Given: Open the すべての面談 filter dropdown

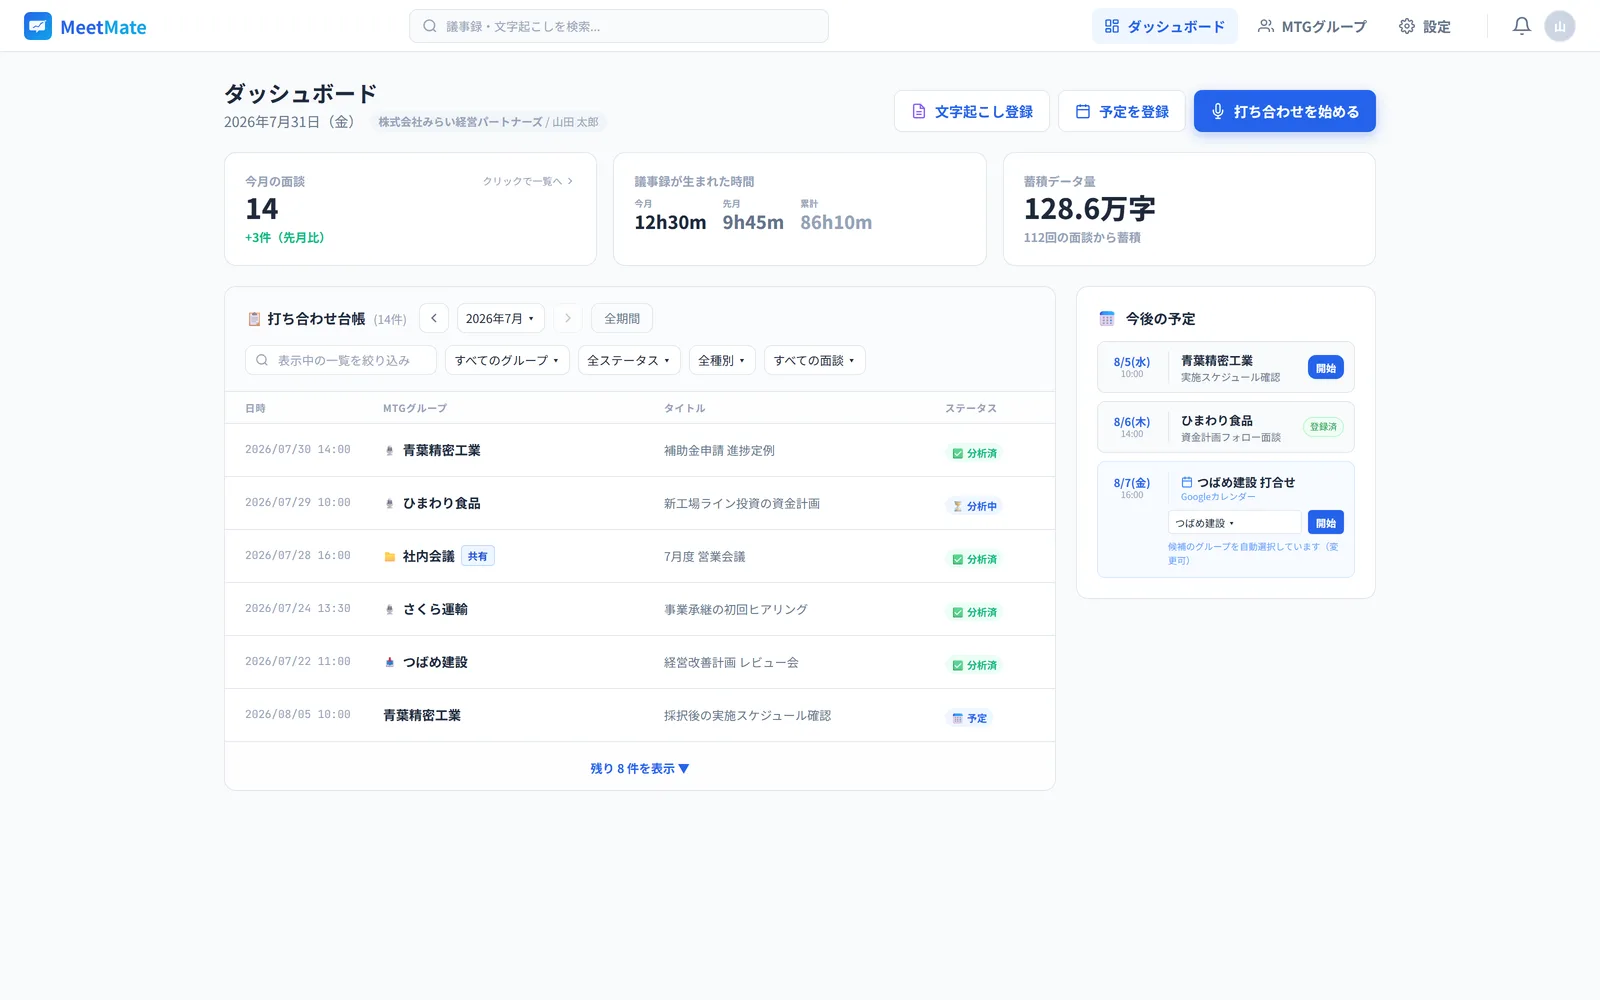Looking at the screenshot, I should click(815, 360).
